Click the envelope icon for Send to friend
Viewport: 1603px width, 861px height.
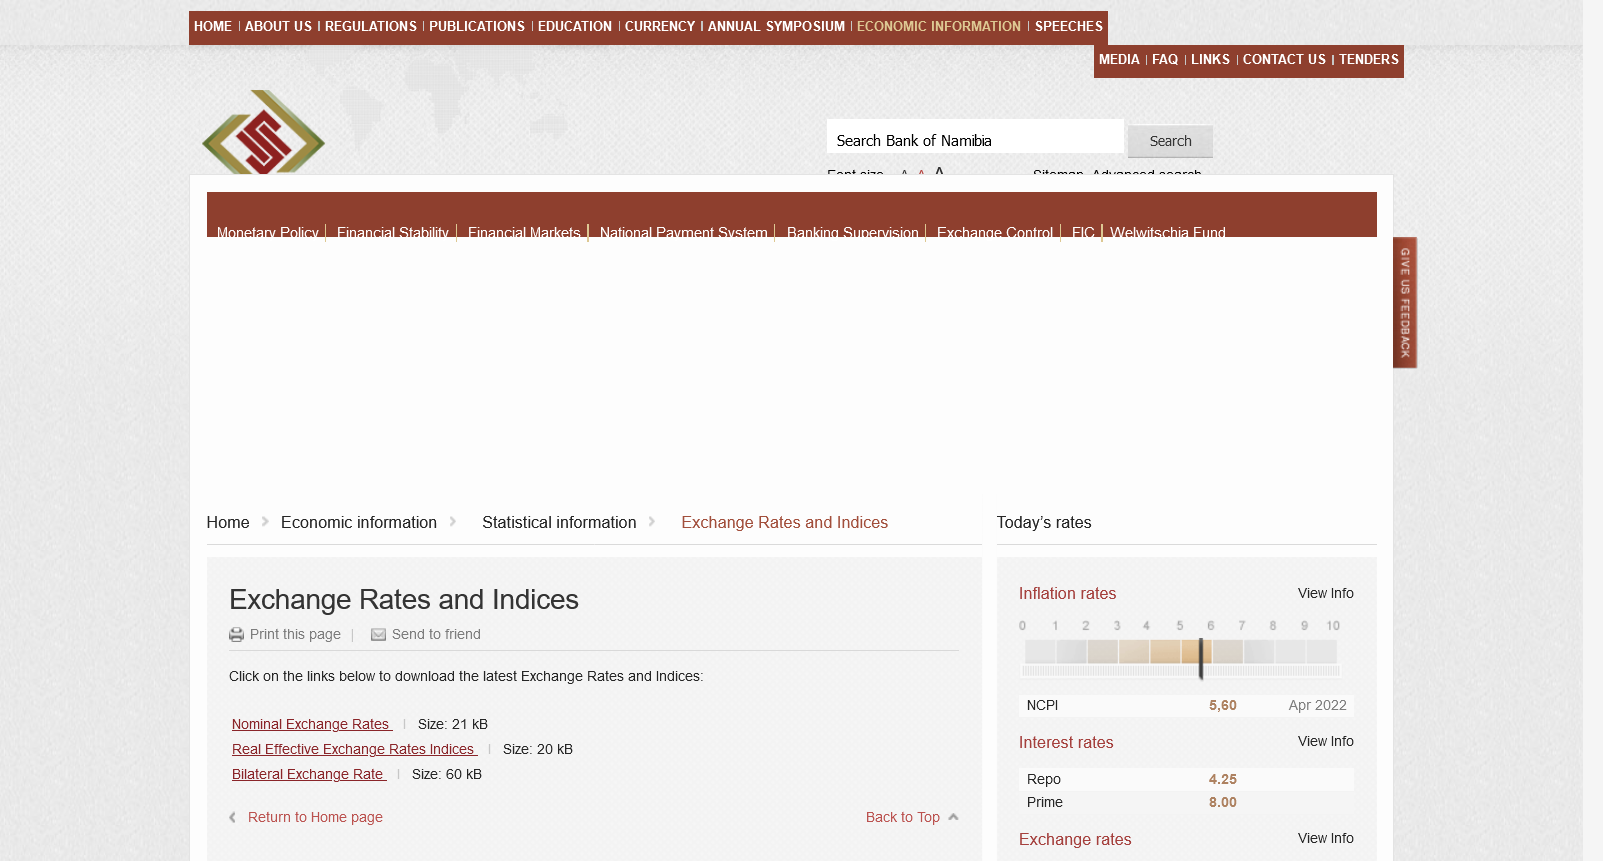[x=378, y=635]
